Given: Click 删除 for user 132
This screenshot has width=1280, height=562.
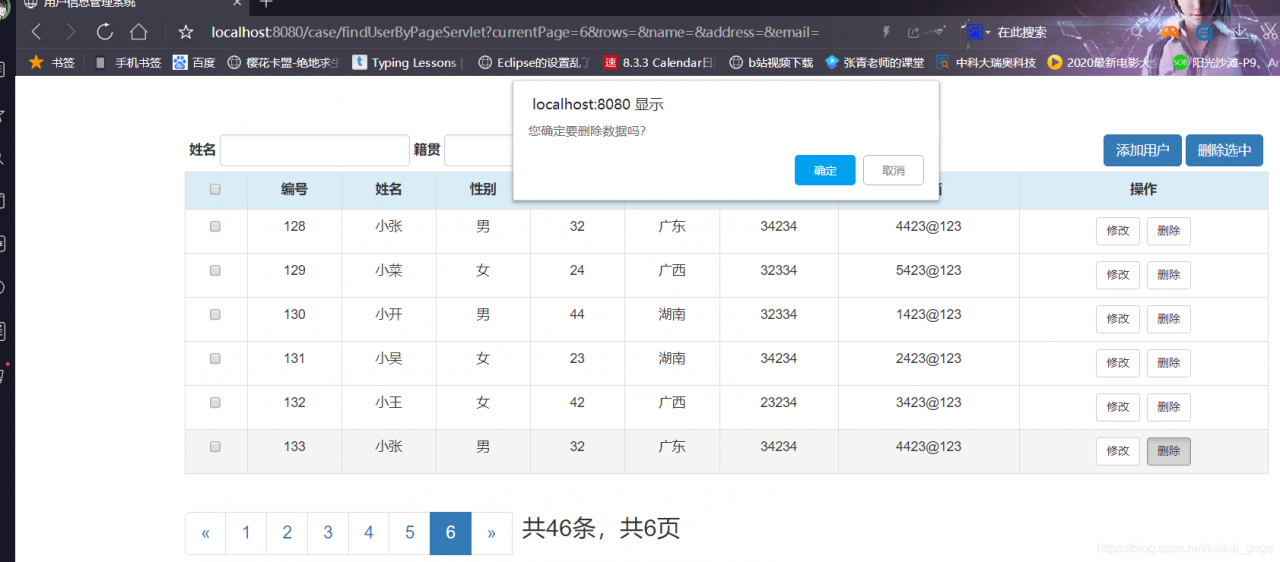Looking at the screenshot, I should (x=1168, y=407).
